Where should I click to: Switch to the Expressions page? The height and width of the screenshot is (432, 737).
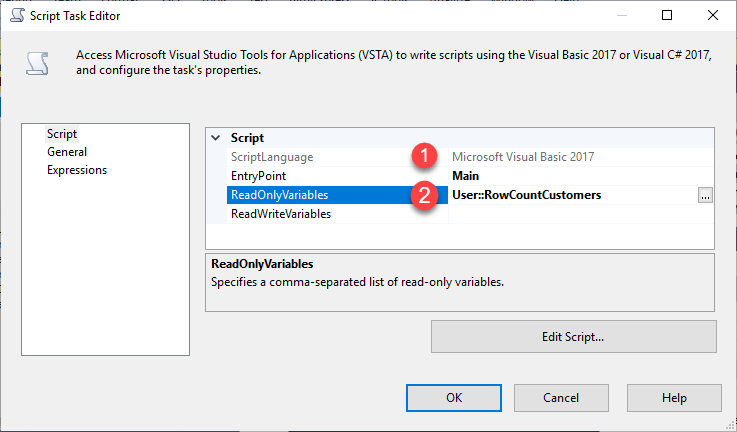[77, 170]
